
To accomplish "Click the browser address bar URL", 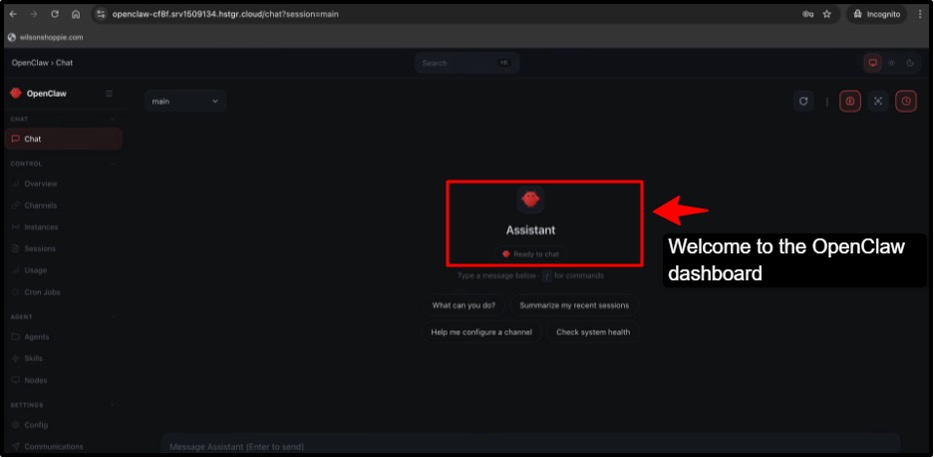I will pyautogui.click(x=225, y=14).
